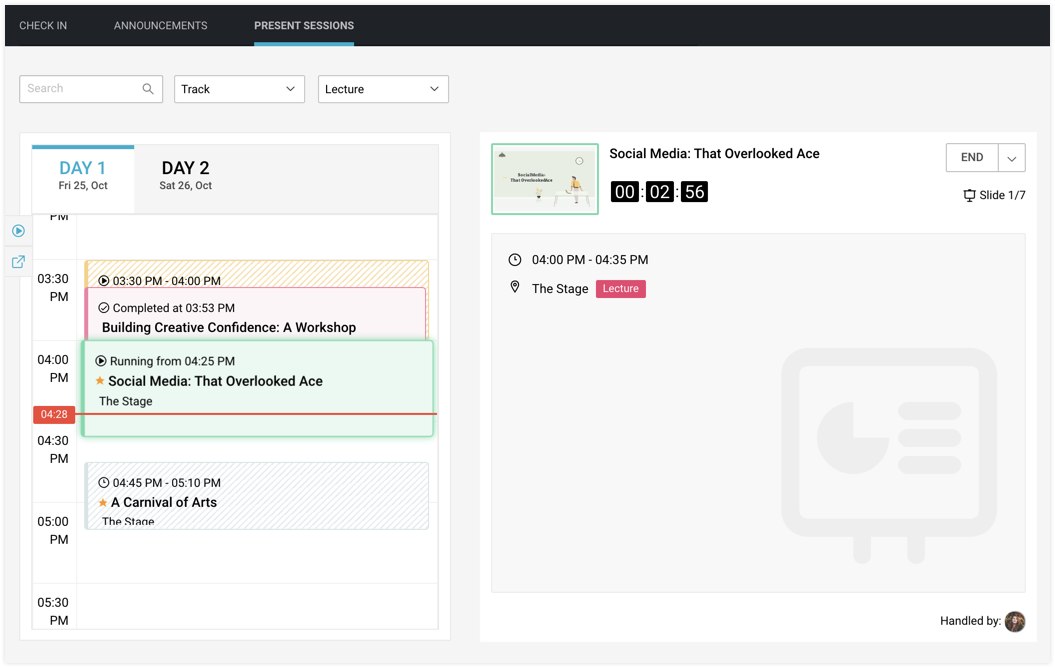The height and width of the screenshot is (668, 1055).
Task: Click the red 04:28 current time marker
Action: [54, 414]
